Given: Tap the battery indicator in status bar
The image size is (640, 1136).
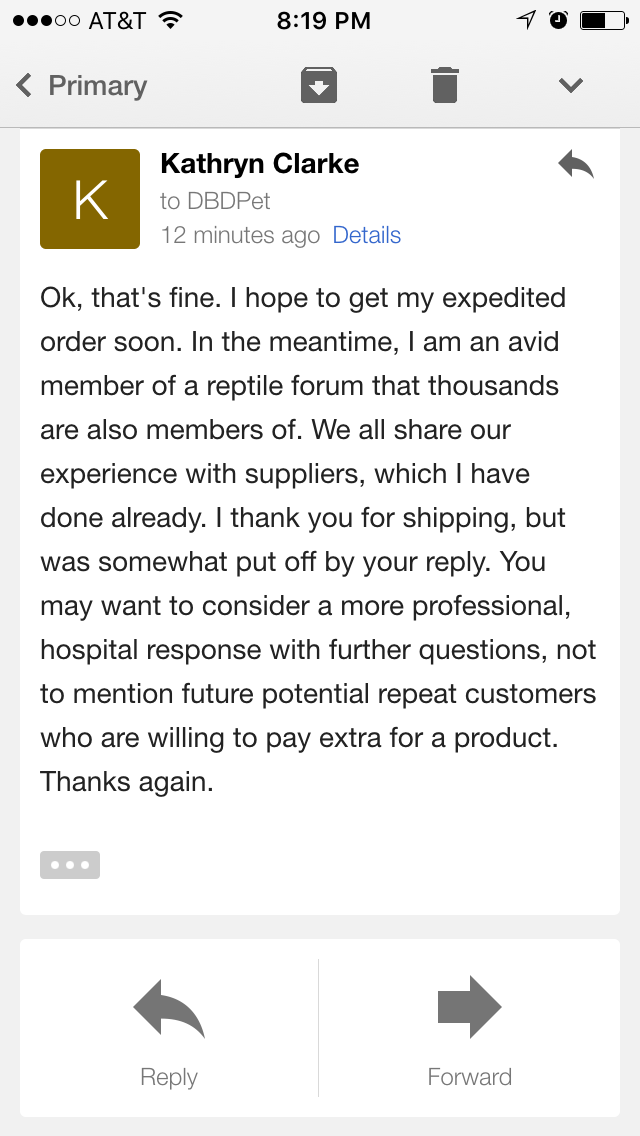Looking at the screenshot, I should pos(604,20).
